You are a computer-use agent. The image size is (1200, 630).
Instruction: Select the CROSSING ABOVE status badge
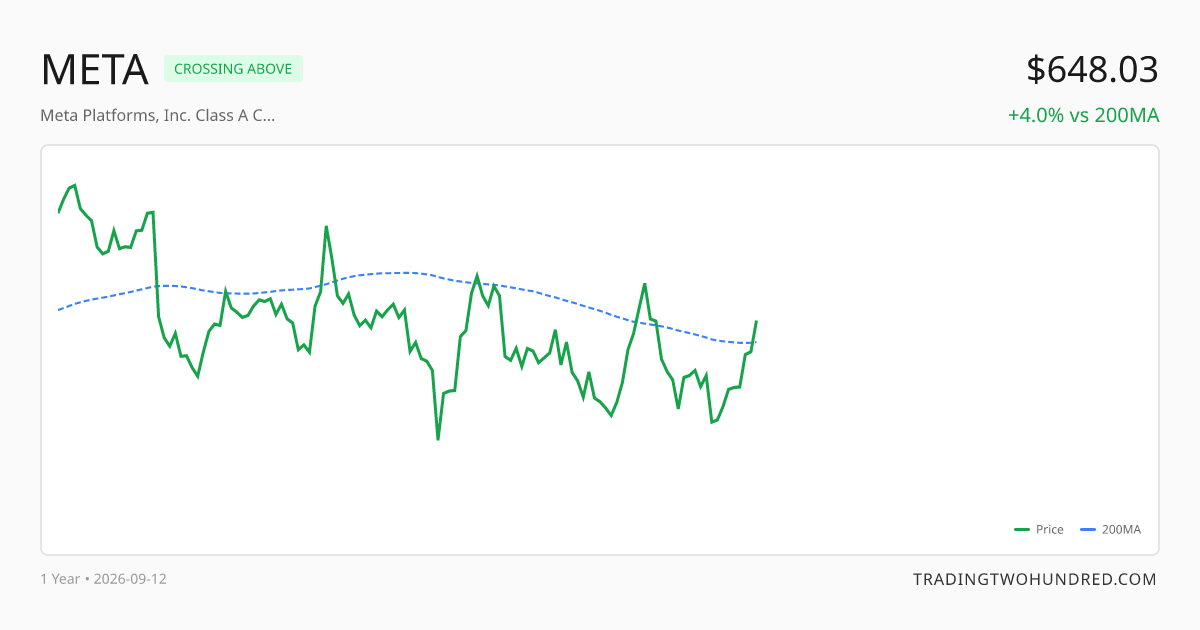[x=233, y=69]
